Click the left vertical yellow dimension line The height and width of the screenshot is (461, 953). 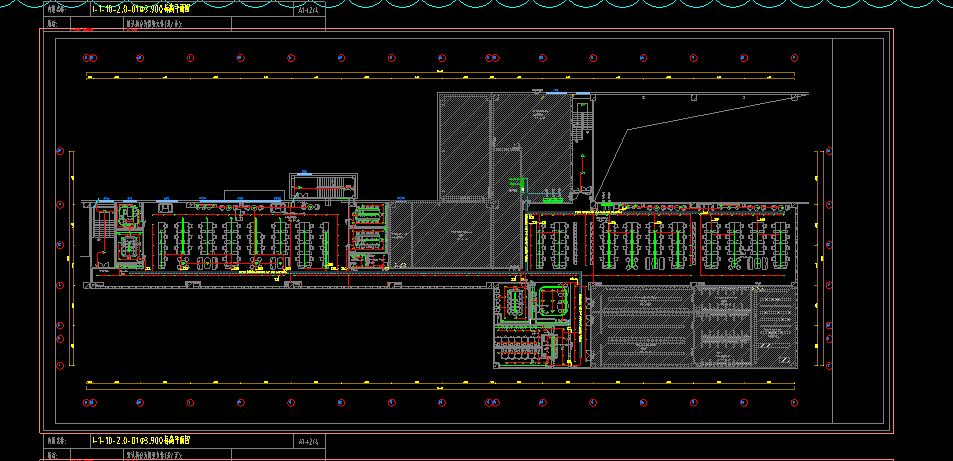71,258
